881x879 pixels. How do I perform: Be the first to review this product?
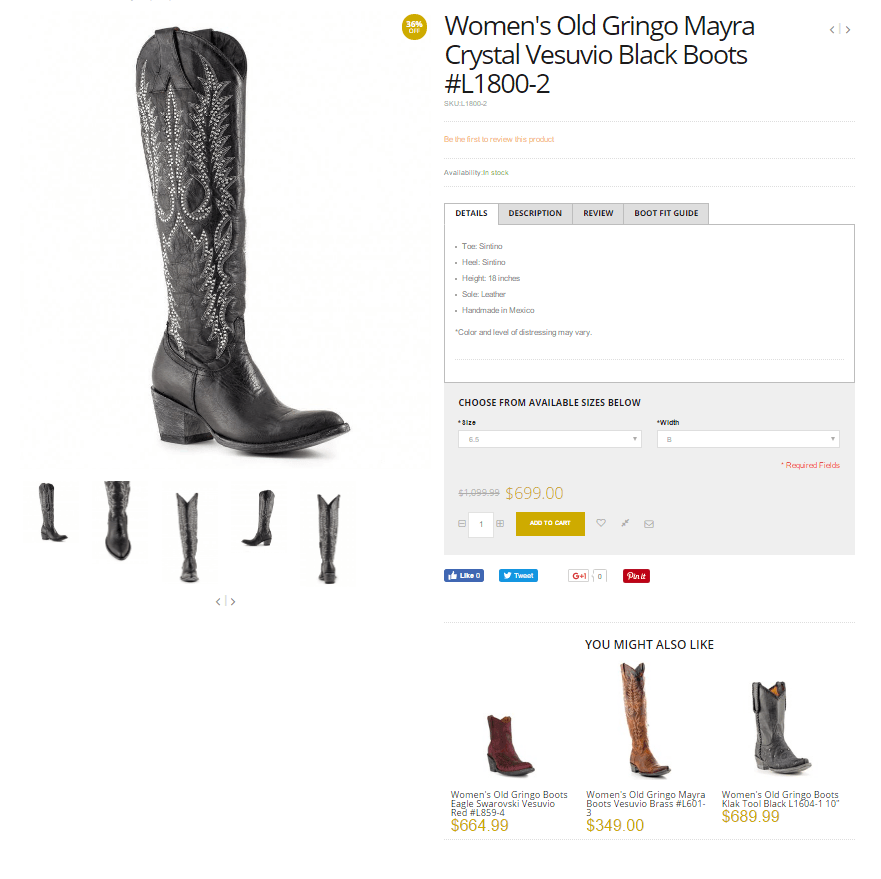499,139
